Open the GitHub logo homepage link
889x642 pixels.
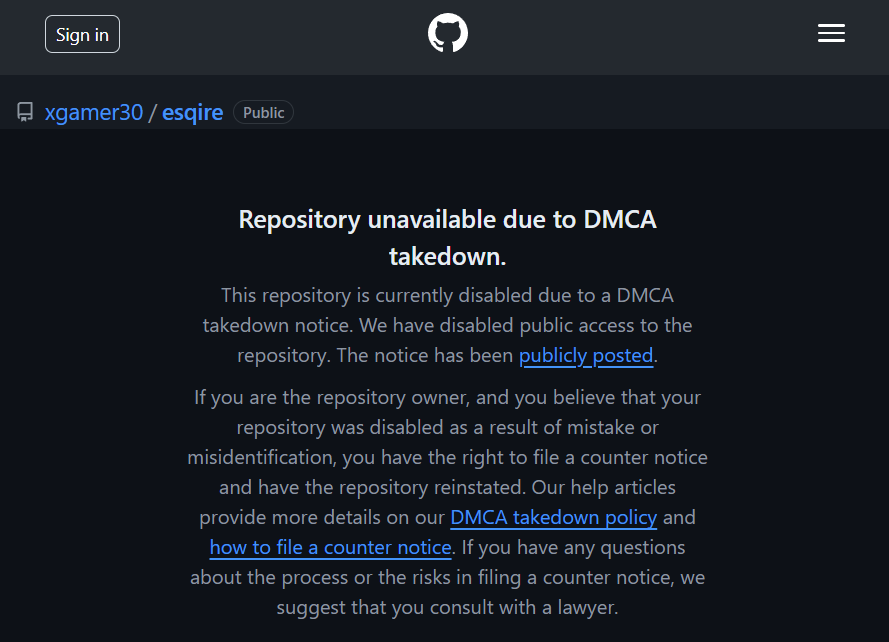click(447, 33)
